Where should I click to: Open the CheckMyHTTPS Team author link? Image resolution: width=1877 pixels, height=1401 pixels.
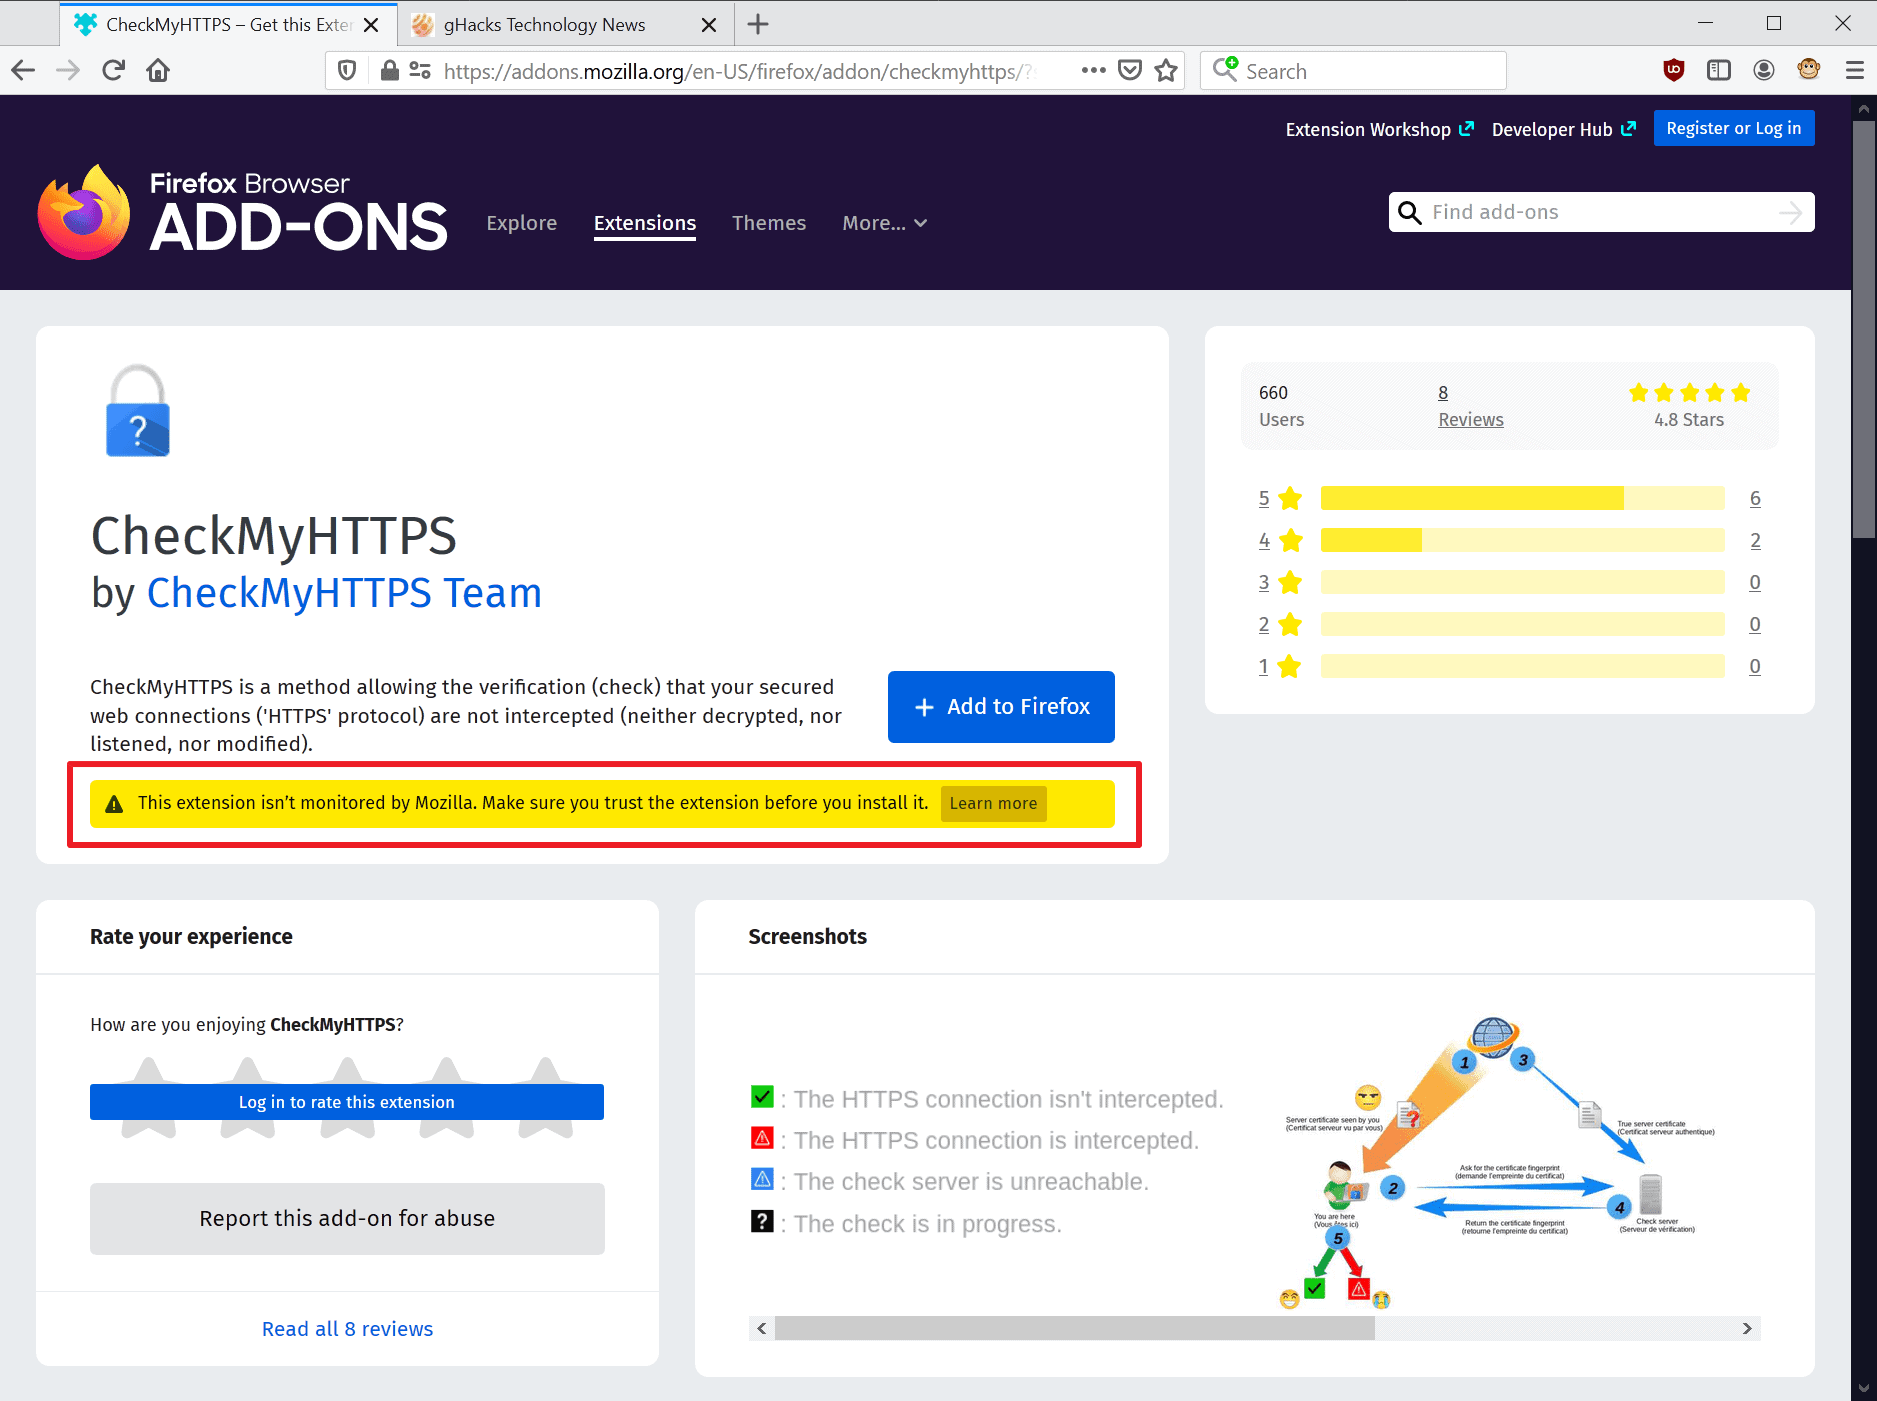(344, 593)
